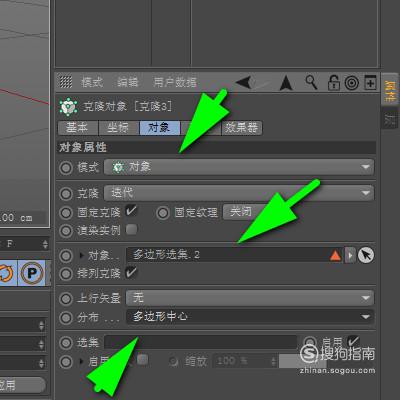400x400 pixels.
Task: Select the 属性 vertical side tab
Action: coord(390,91)
